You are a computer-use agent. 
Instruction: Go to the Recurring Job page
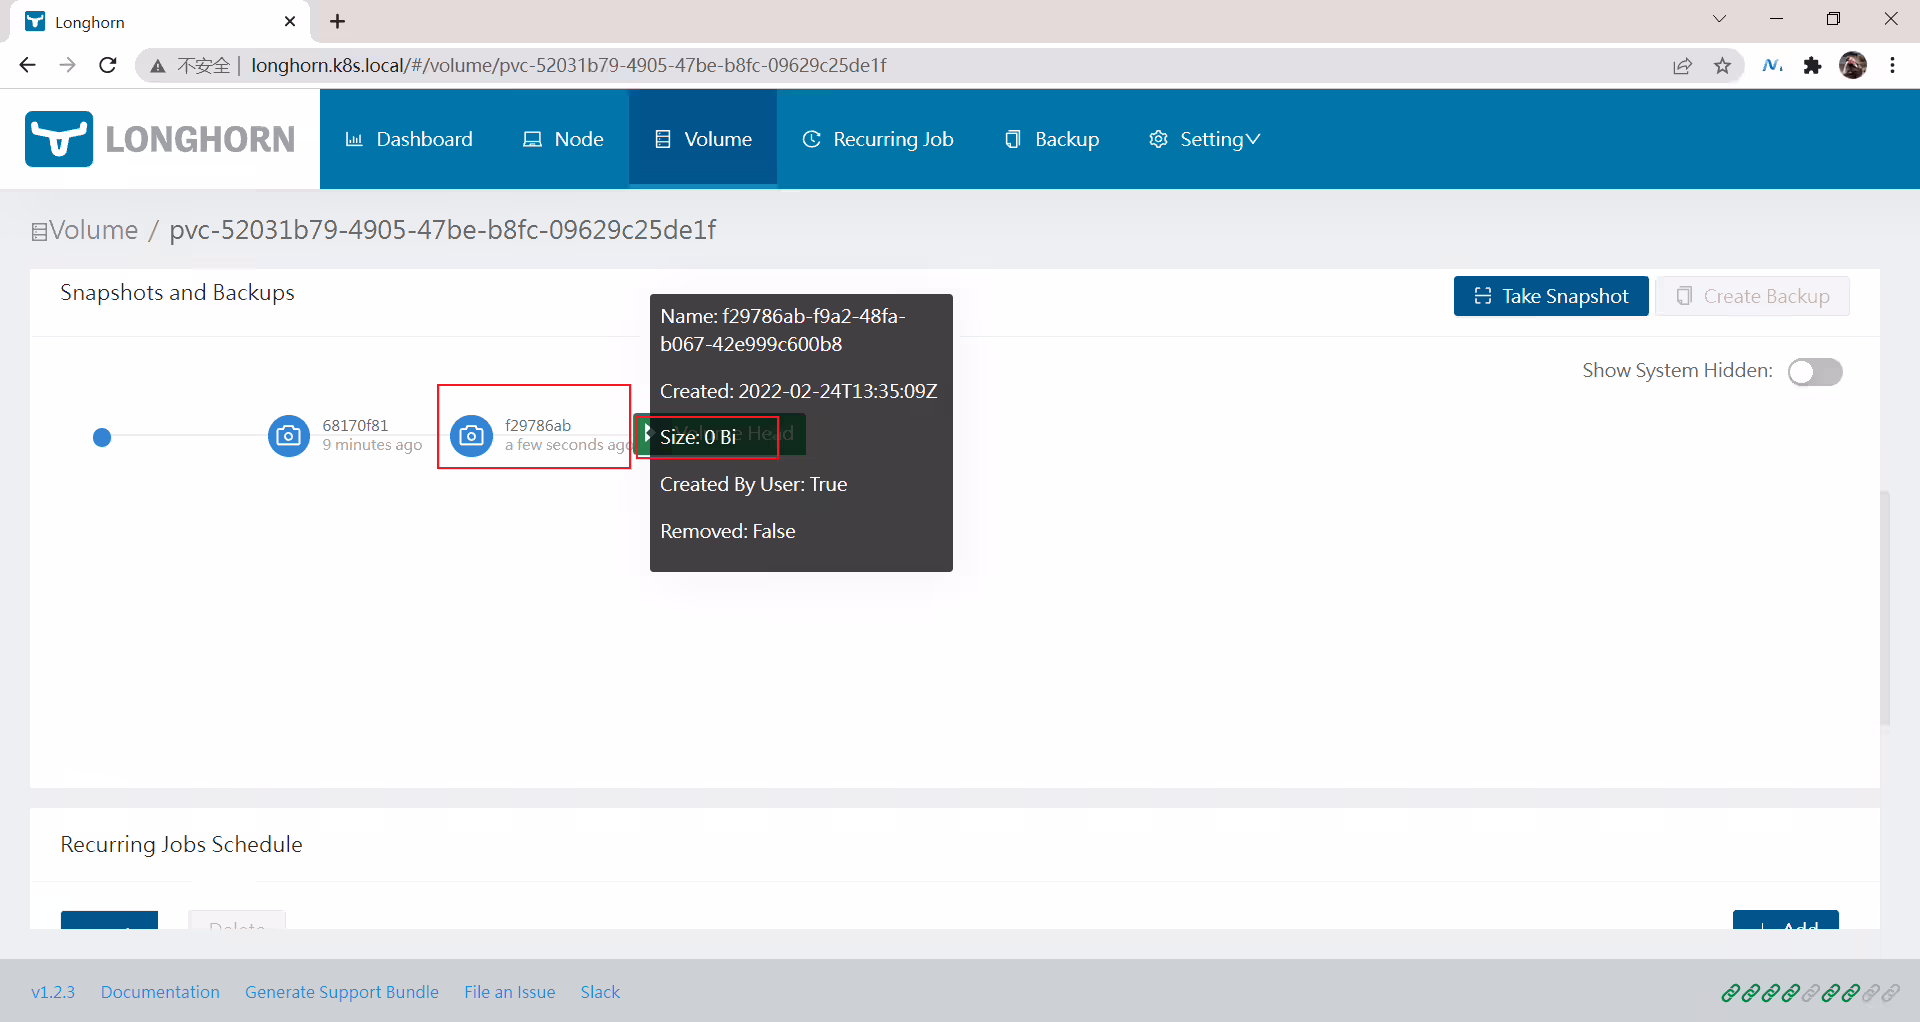(x=878, y=139)
